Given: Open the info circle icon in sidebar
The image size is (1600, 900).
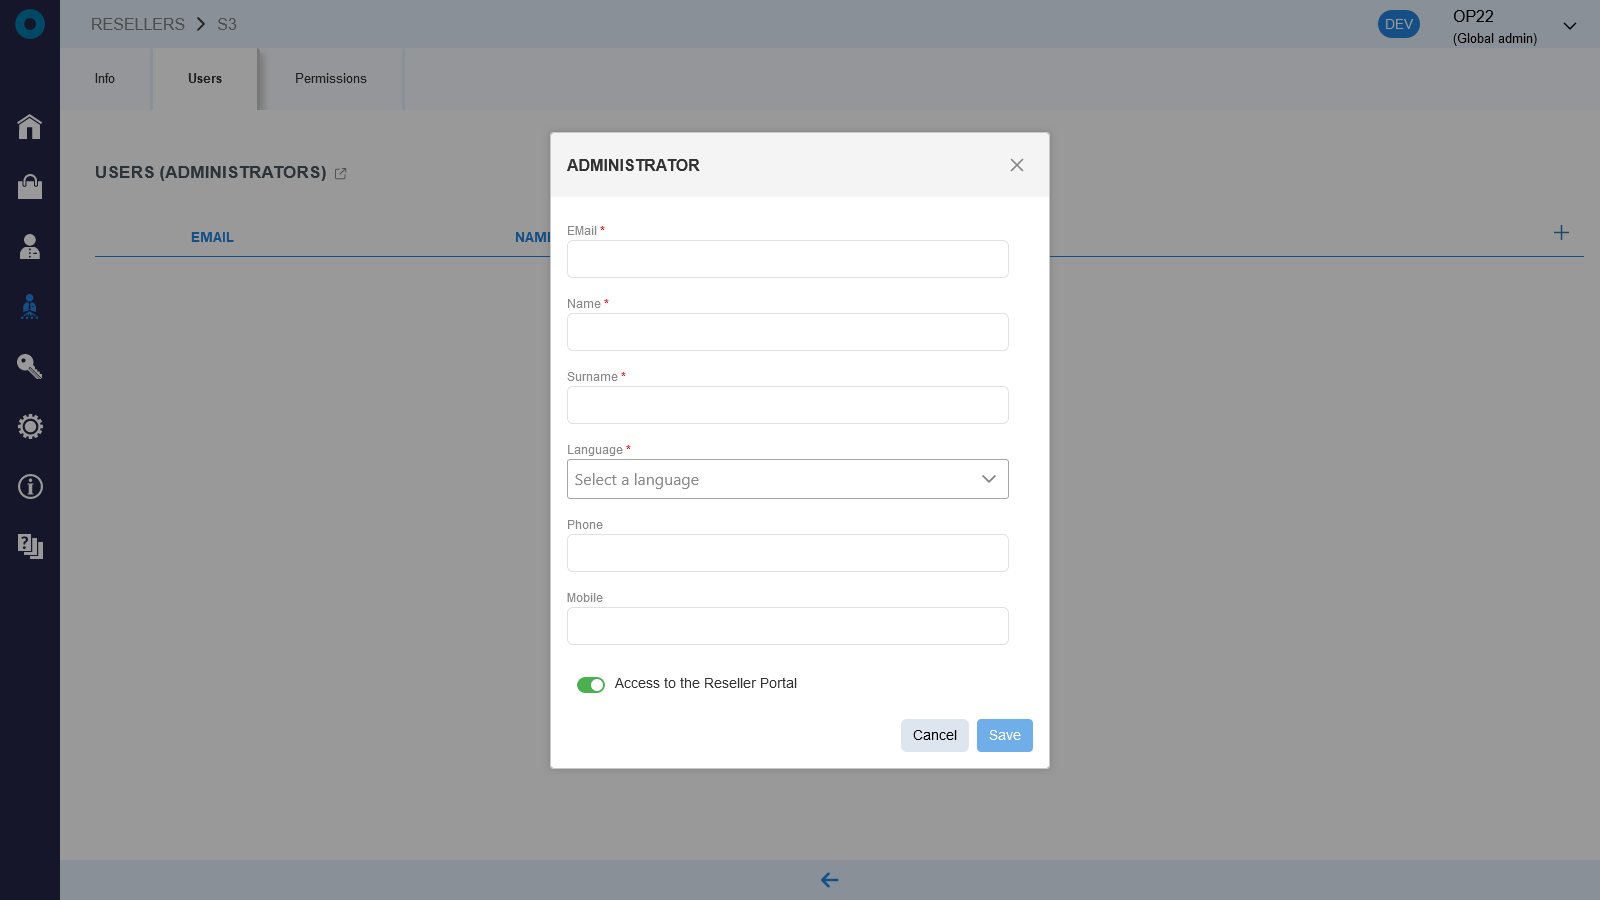Looking at the screenshot, I should [x=30, y=486].
